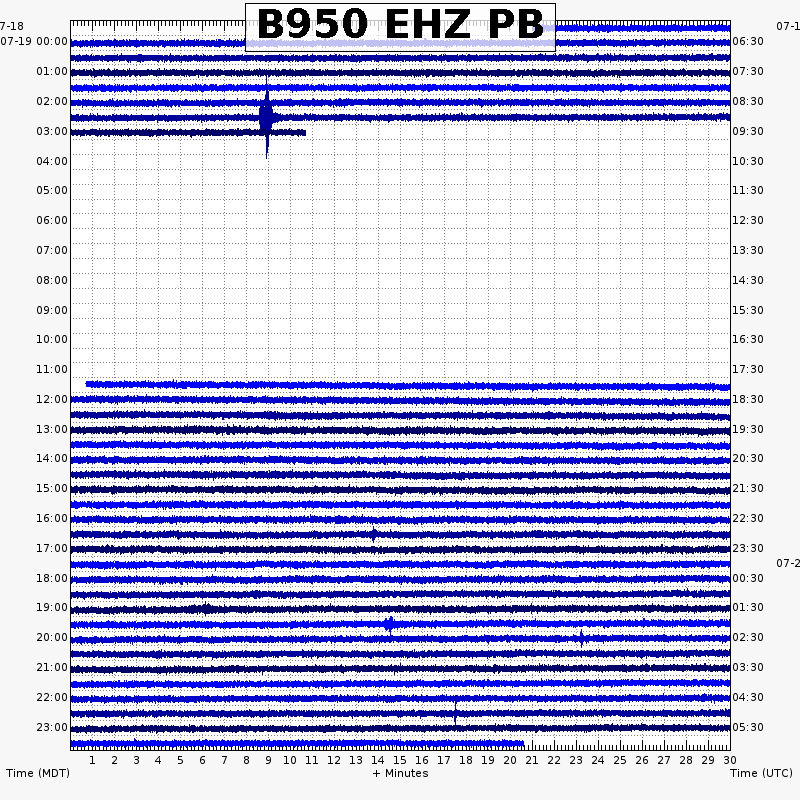
Task: Click the large seismic spike on 02:30 trace
Action: click(267, 118)
